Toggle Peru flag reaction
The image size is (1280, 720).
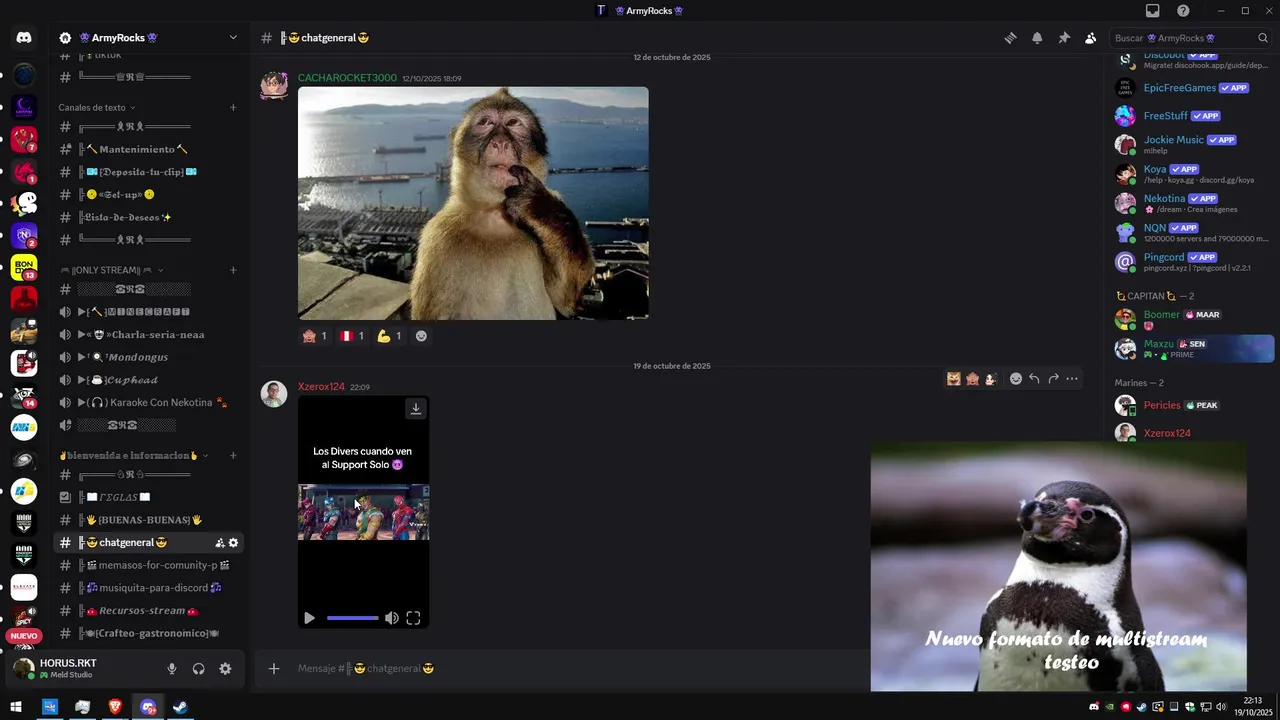point(351,336)
